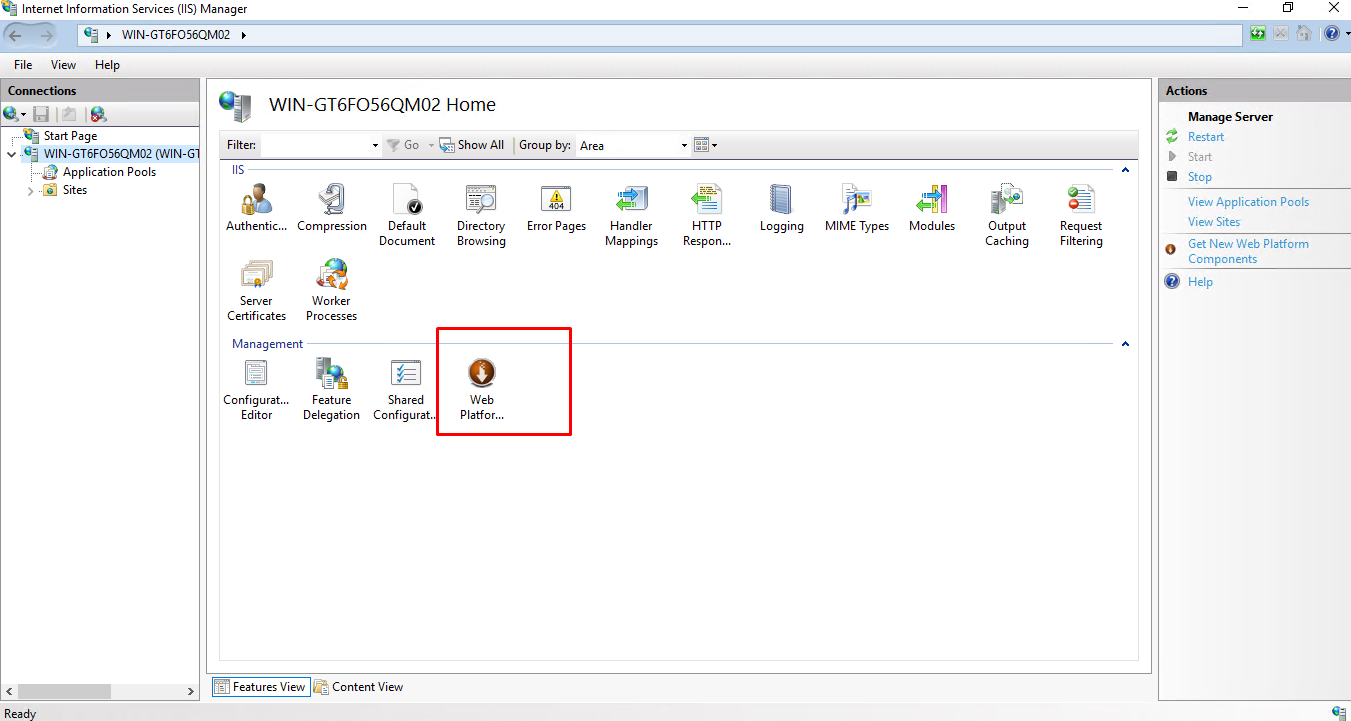Open the Logging feature
The width and height of the screenshot is (1351, 721).
[x=781, y=207]
